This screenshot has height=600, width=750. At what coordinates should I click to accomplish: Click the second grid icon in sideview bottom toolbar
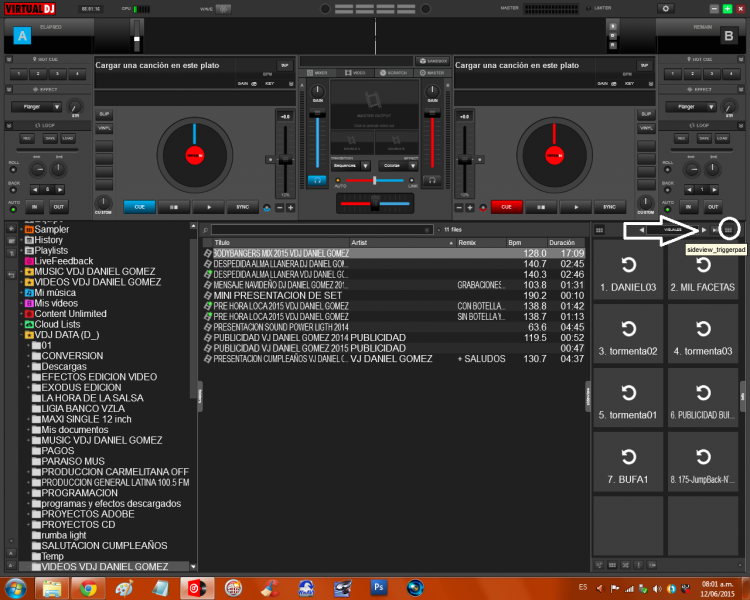click(x=612, y=565)
